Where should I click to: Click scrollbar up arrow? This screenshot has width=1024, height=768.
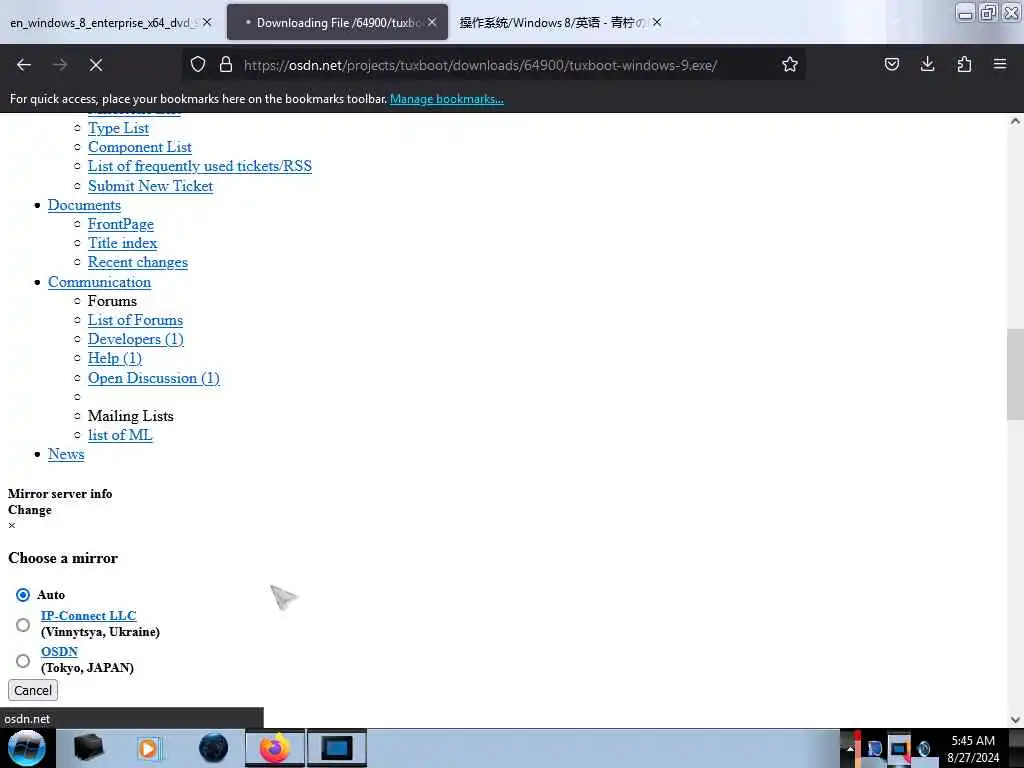coord(1015,121)
